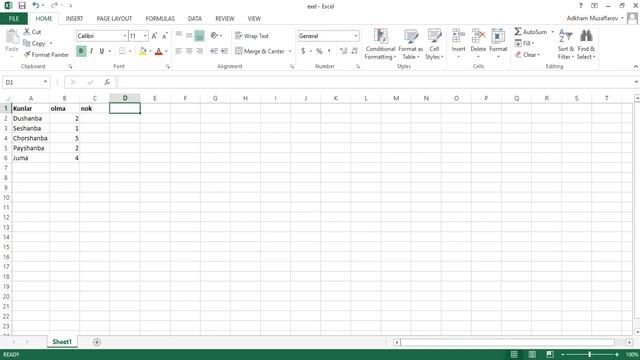Toggle Middle Align
The image size is (640, 360).
(189, 36)
